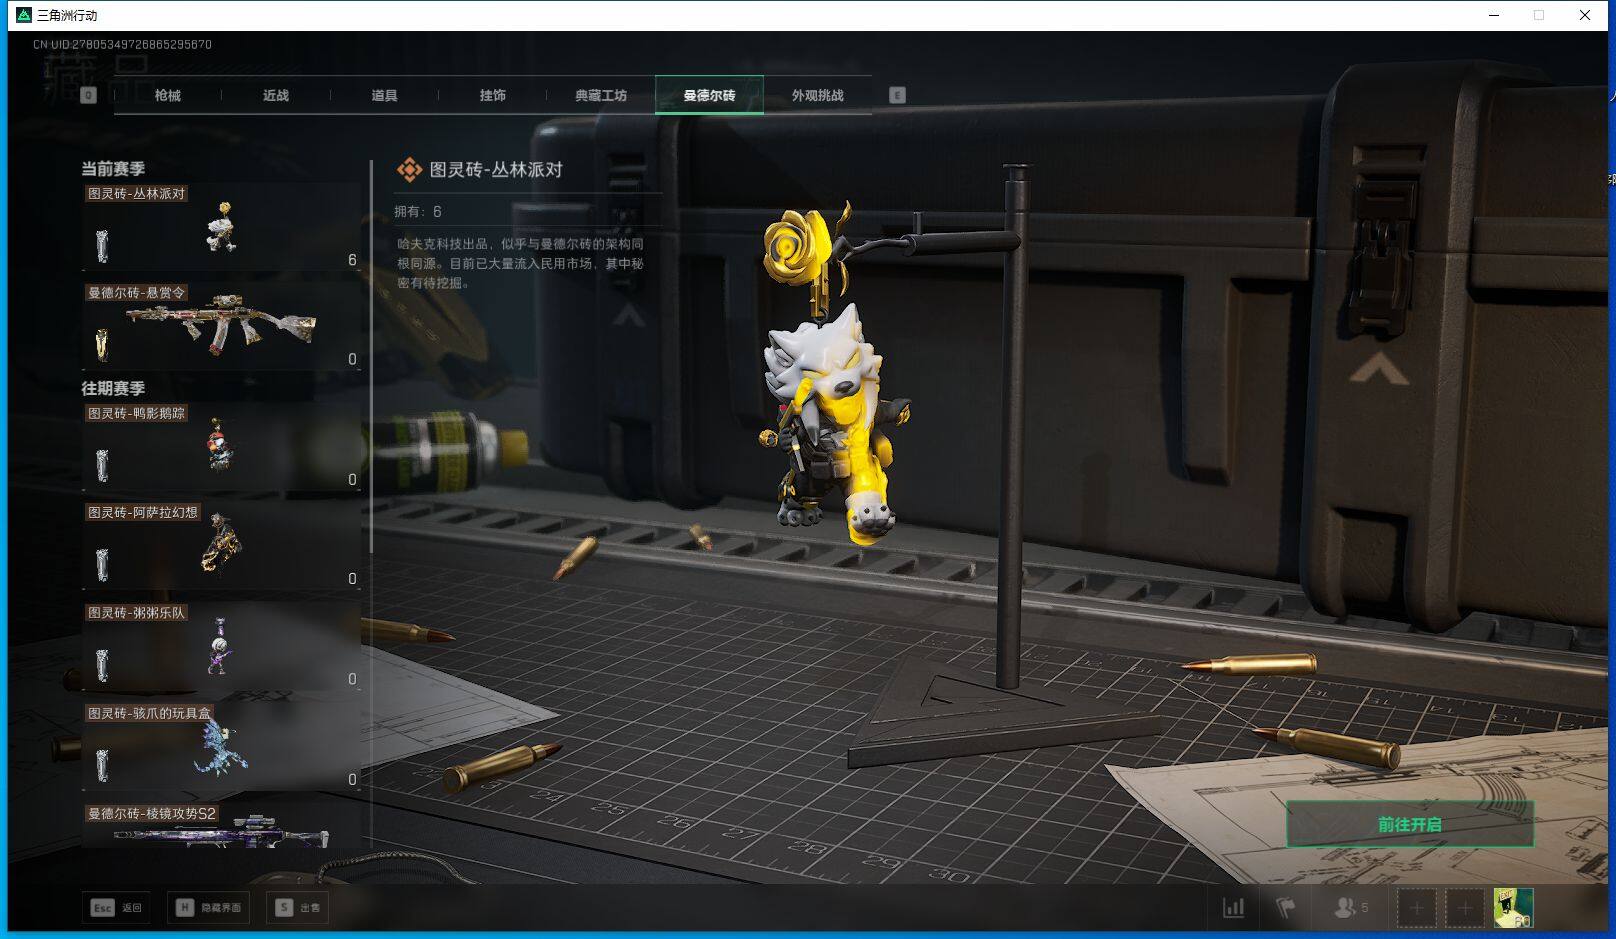This screenshot has width=1616, height=939.
Task: Click the 三角洲行动 app icon in title bar
Action: 24,15
